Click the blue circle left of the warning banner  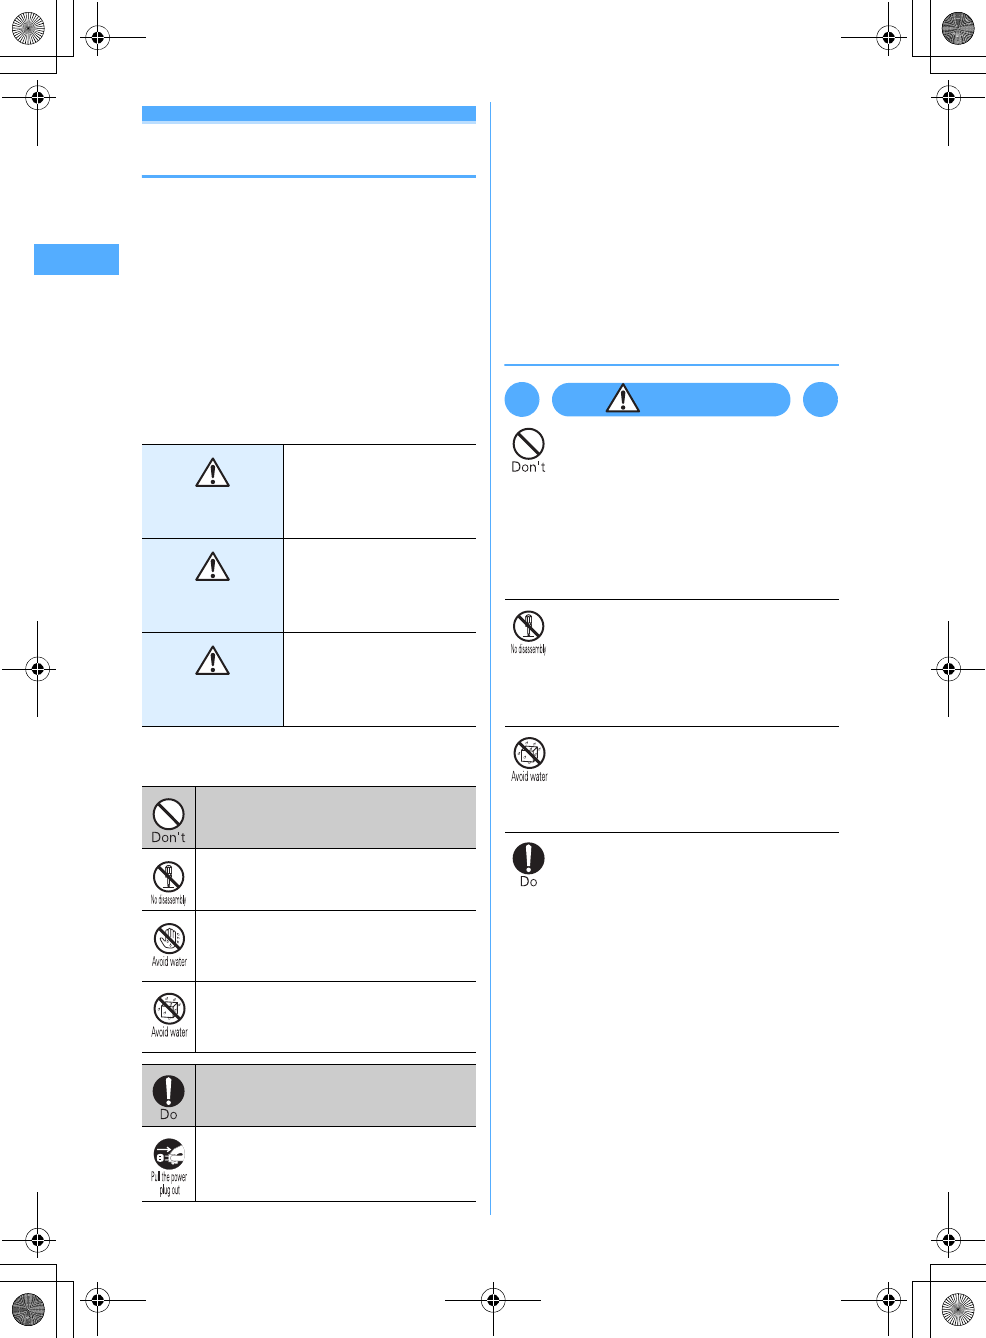[522, 400]
